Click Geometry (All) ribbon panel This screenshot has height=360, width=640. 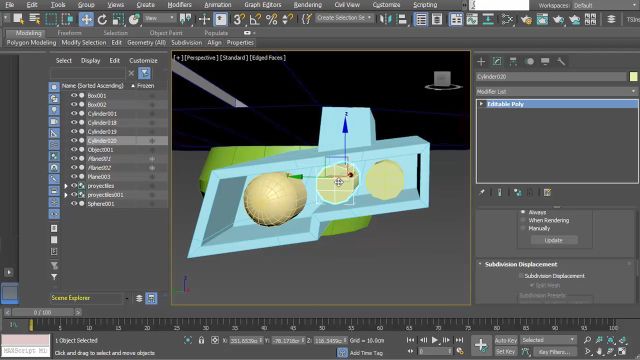coord(147,42)
